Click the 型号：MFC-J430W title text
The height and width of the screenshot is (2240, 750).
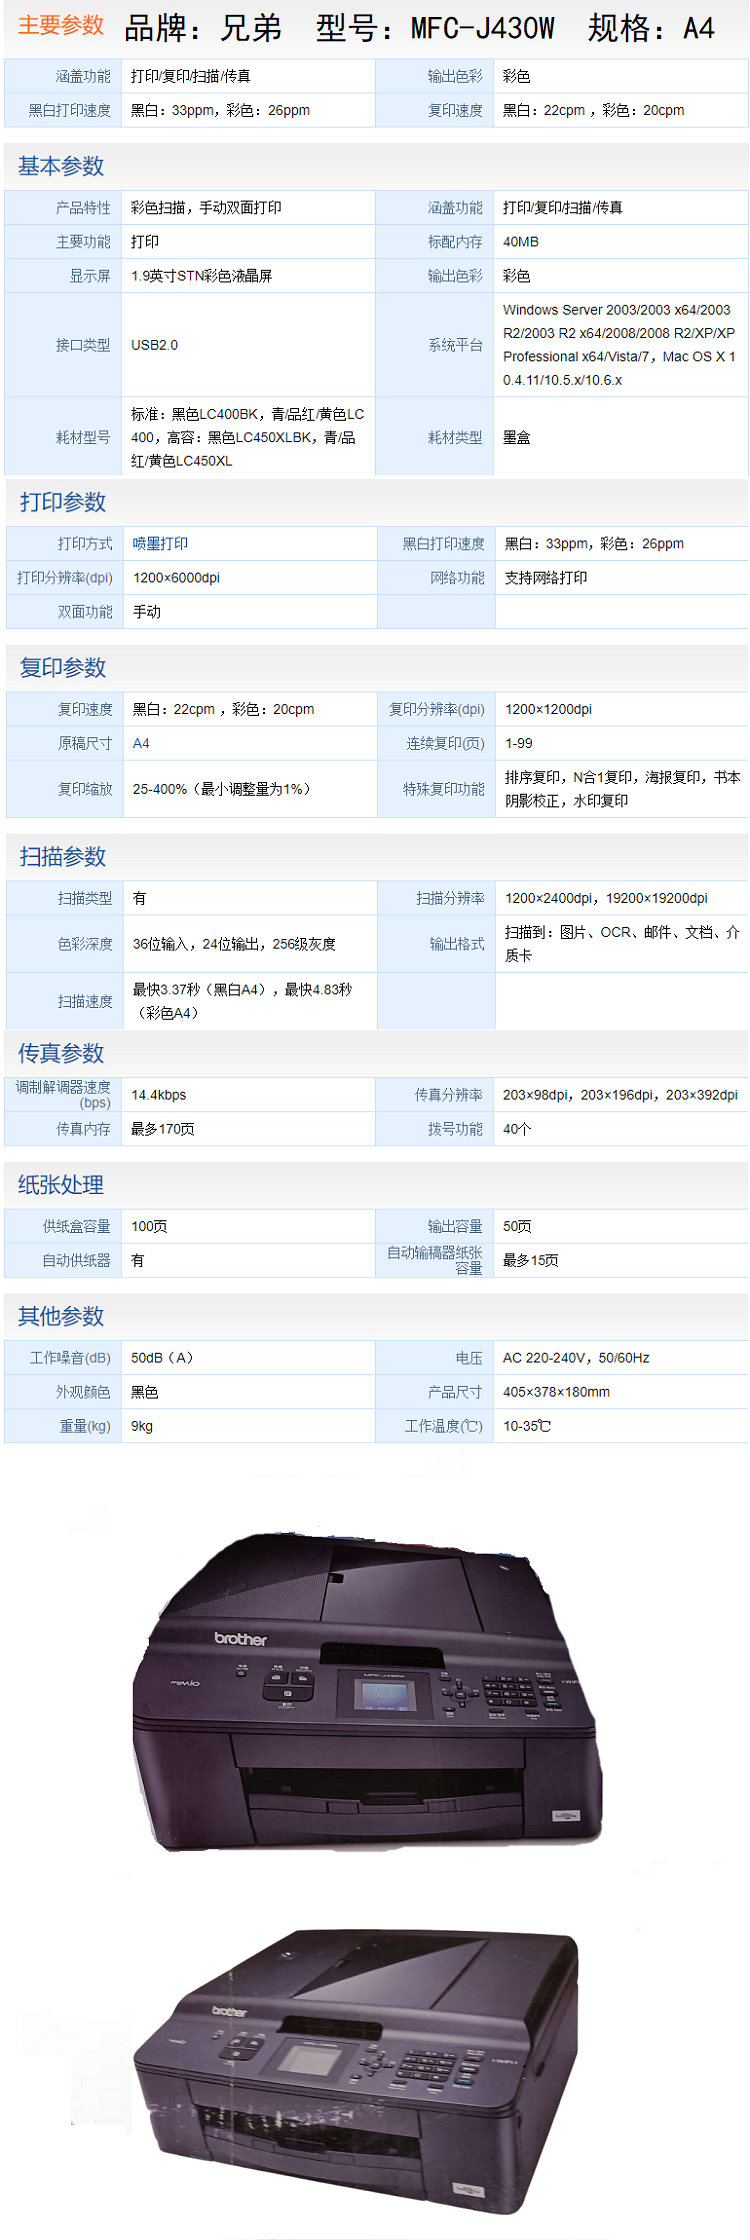pyautogui.click(x=435, y=28)
